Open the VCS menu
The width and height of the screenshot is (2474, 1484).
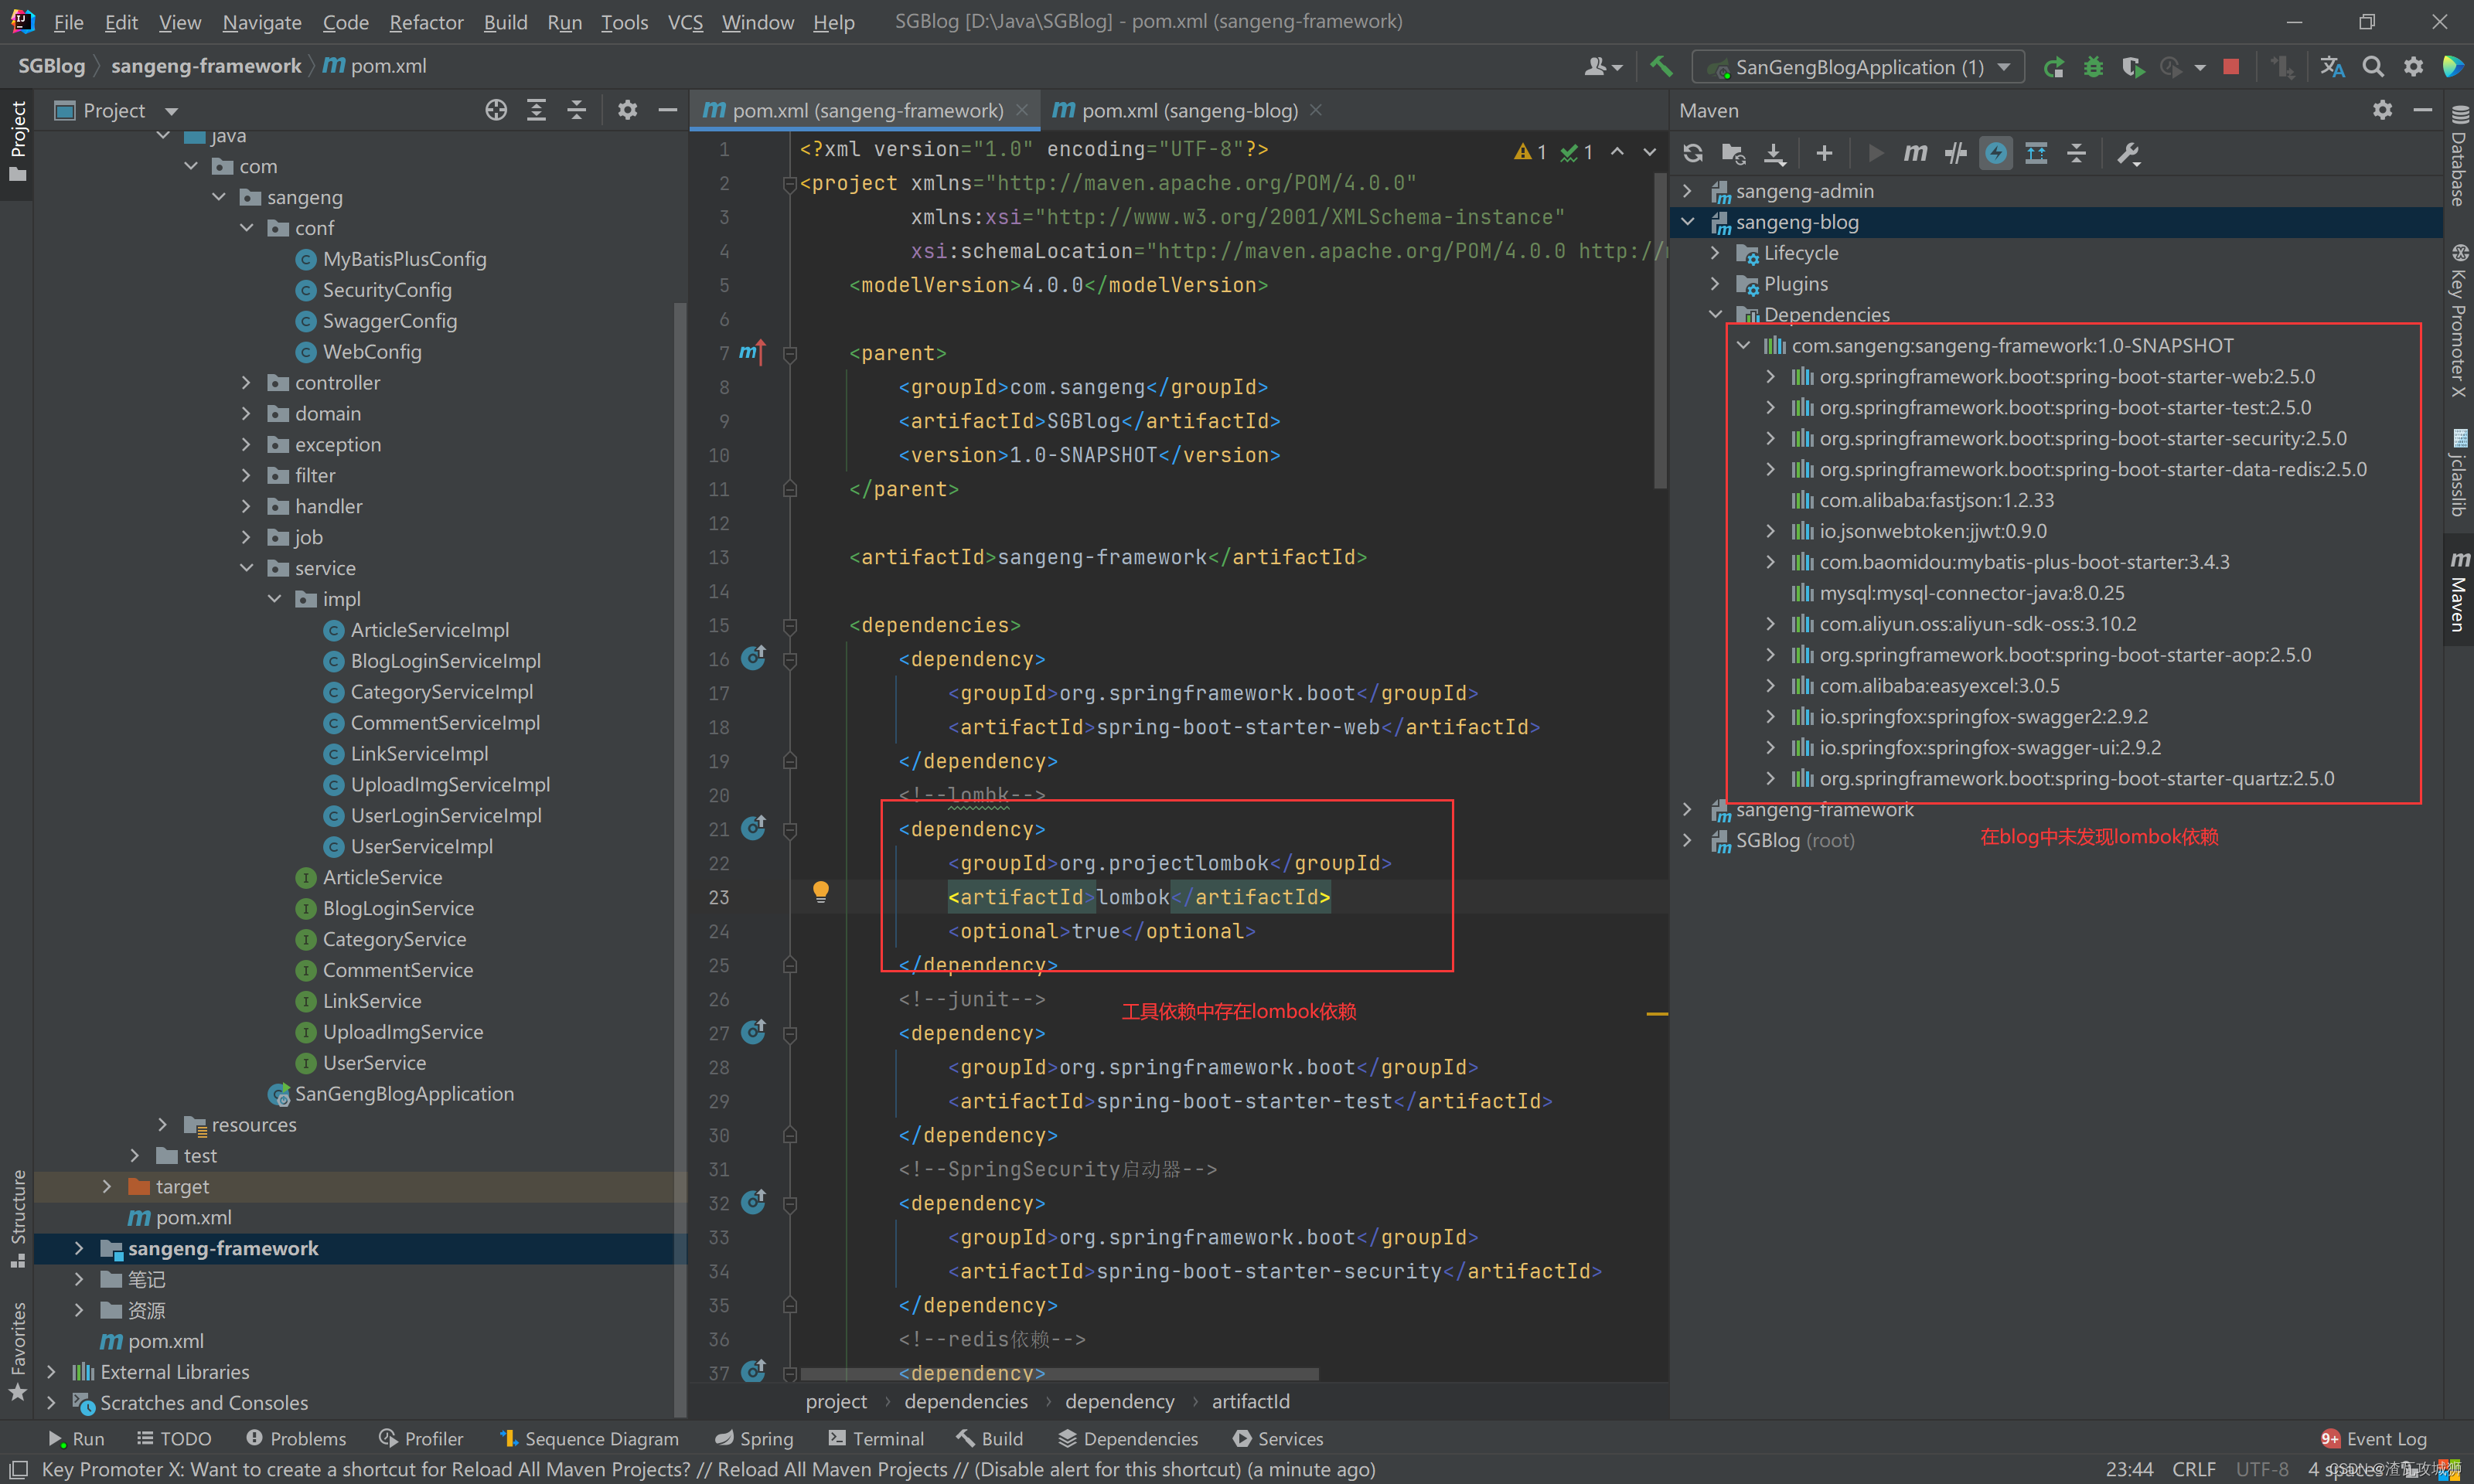coord(685,22)
